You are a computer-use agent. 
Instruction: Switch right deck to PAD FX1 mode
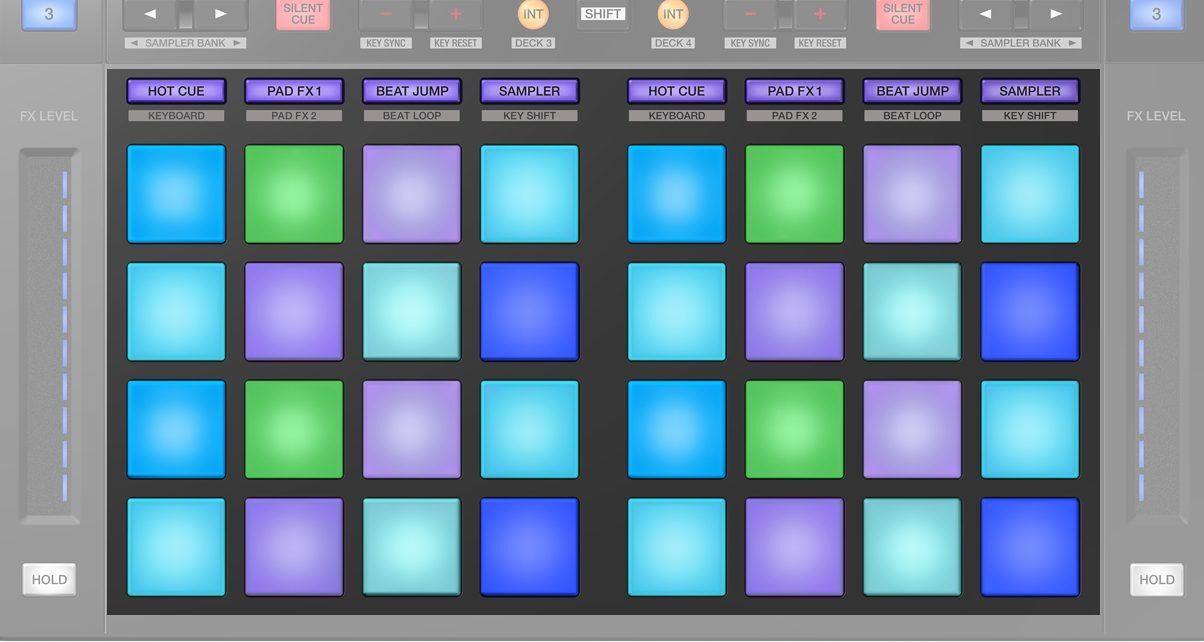coord(795,91)
